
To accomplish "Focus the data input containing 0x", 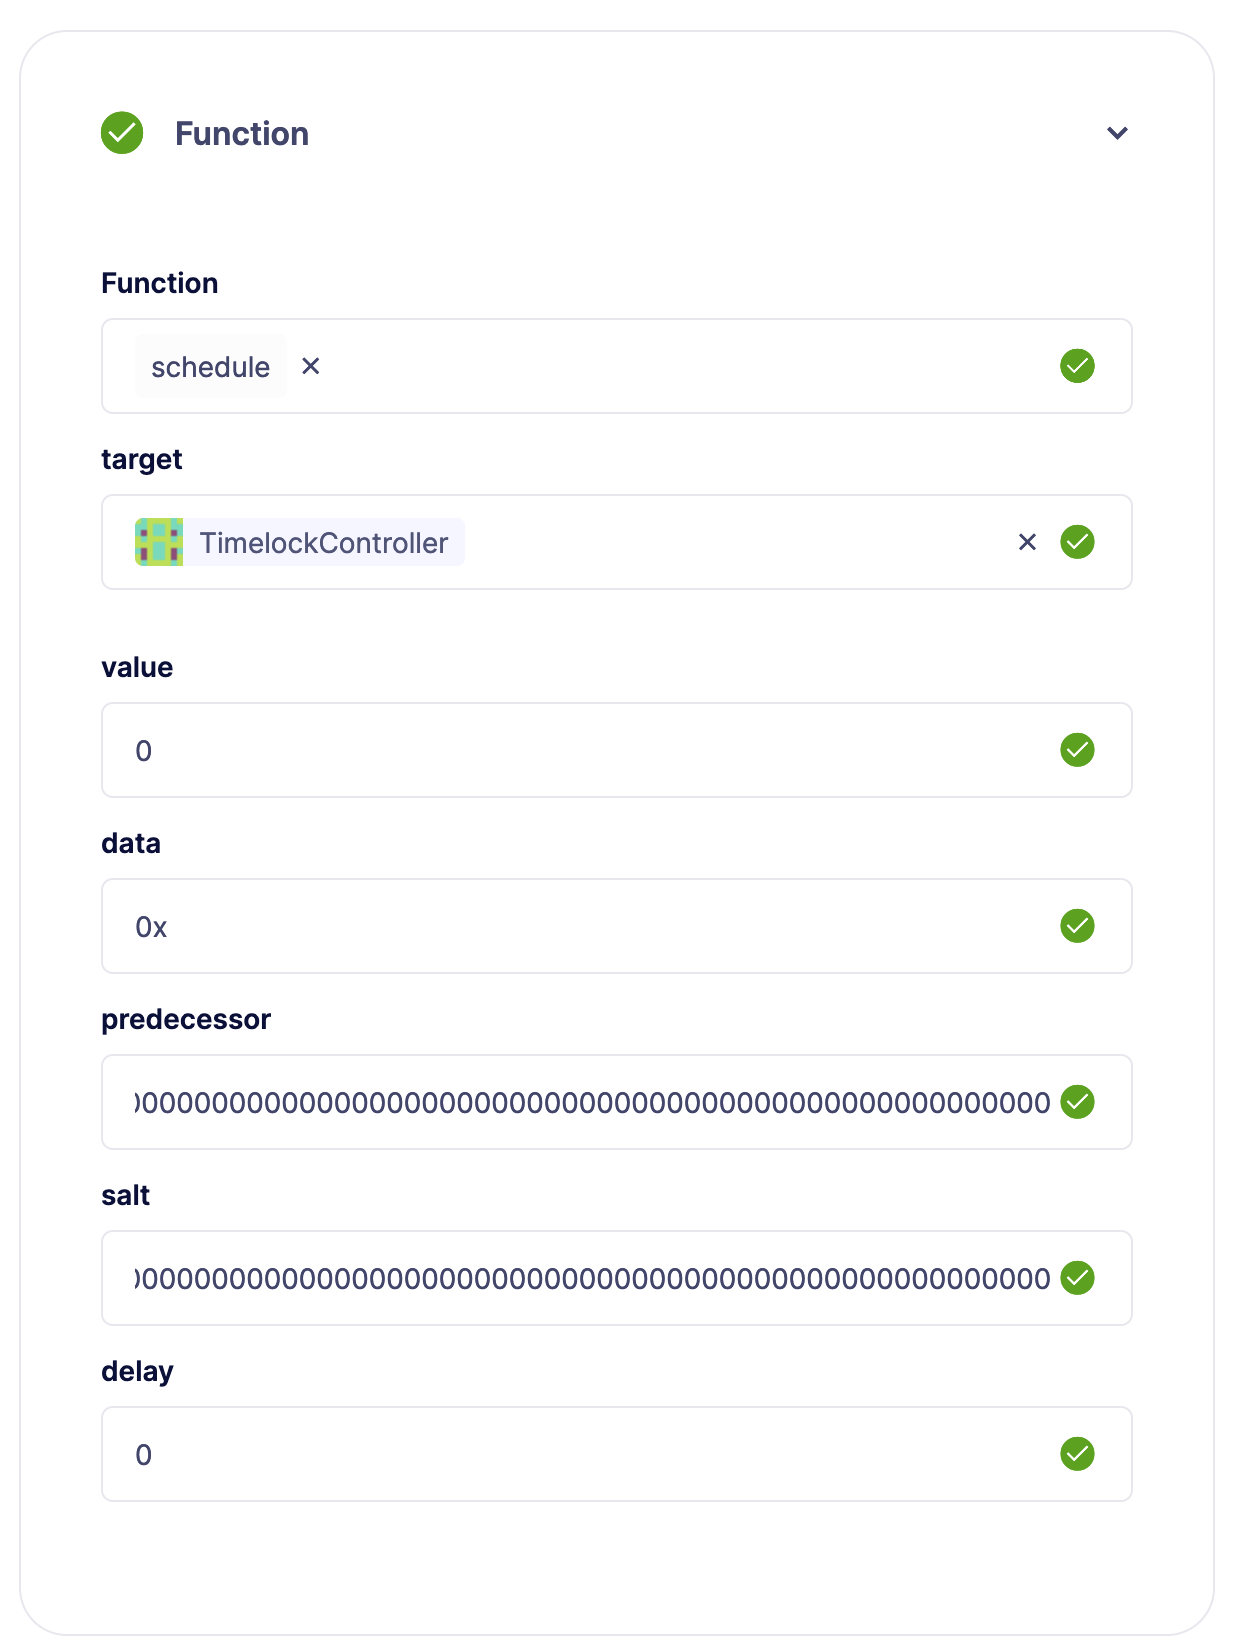I will pos(590,926).
